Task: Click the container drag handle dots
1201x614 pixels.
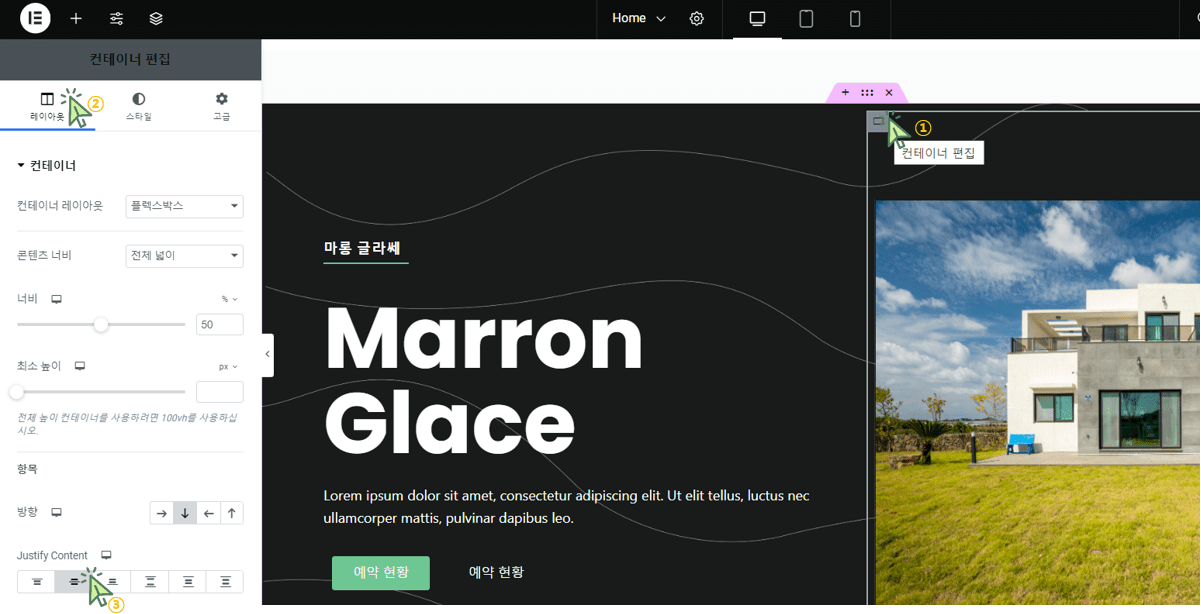Action: pos(867,93)
